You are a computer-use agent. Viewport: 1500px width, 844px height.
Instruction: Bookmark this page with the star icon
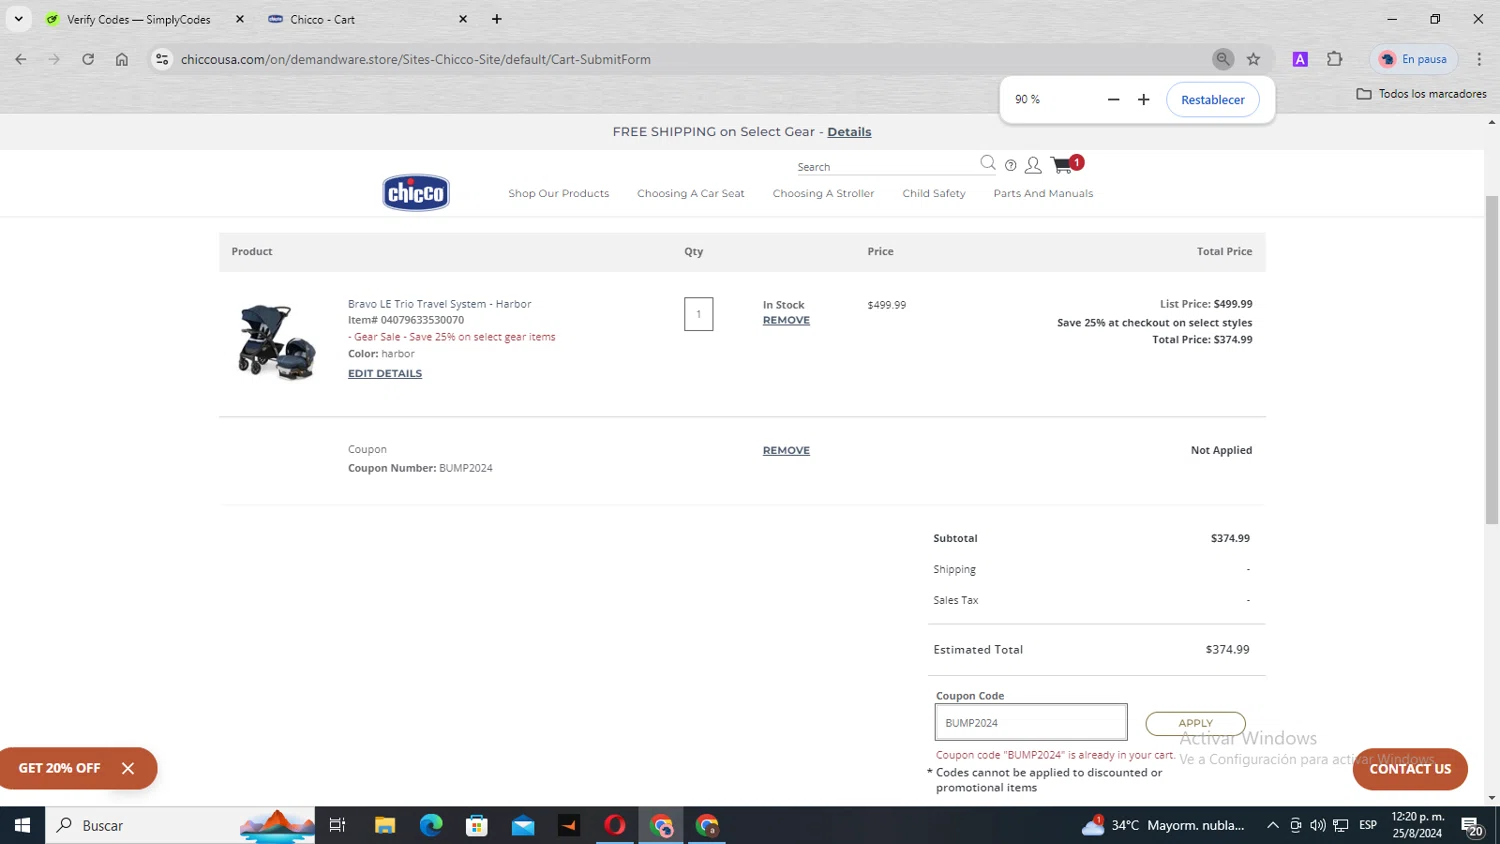[1253, 59]
